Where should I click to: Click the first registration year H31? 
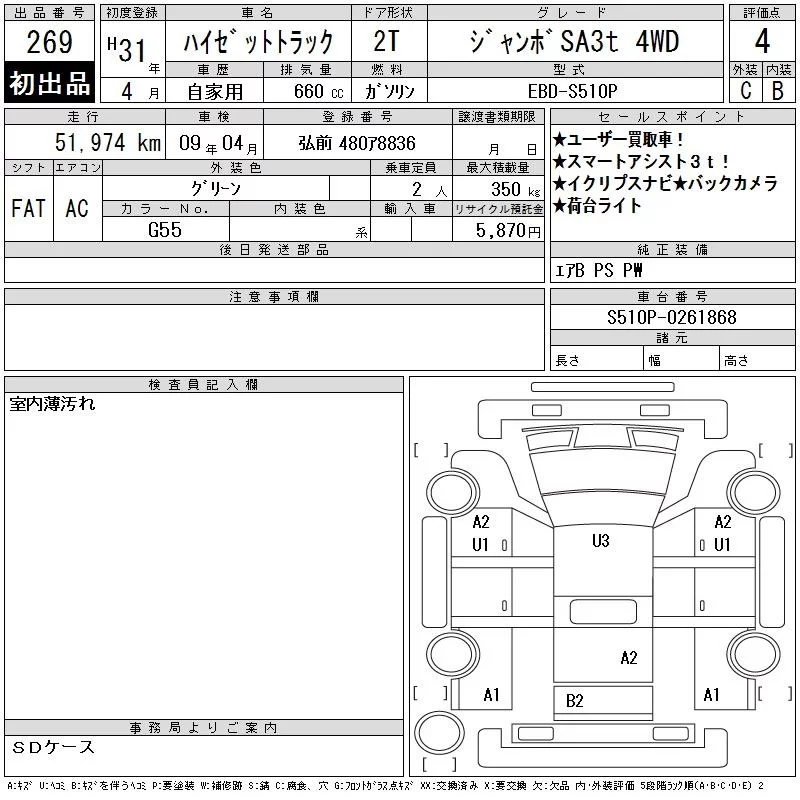click(127, 49)
